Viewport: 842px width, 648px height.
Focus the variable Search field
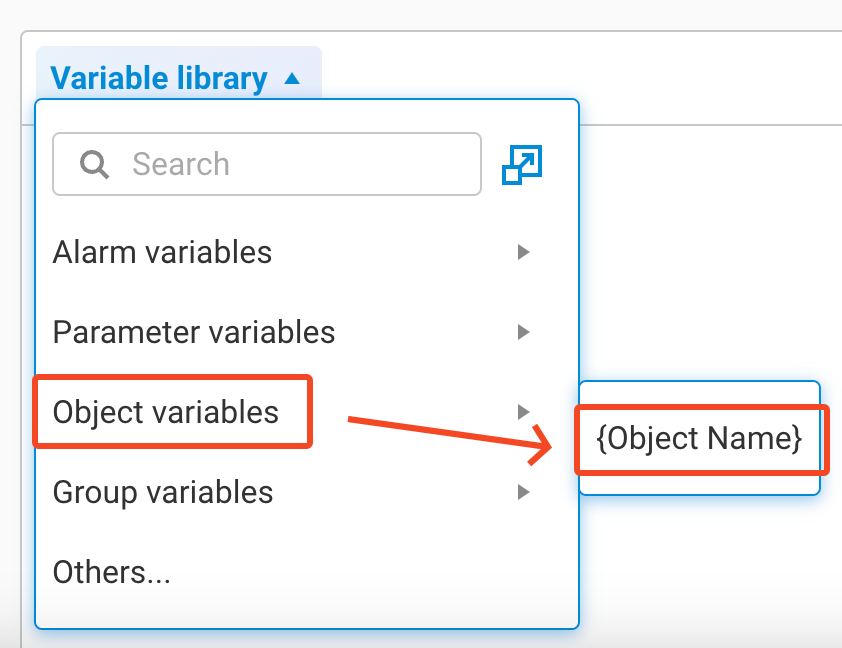pos(300,164)
